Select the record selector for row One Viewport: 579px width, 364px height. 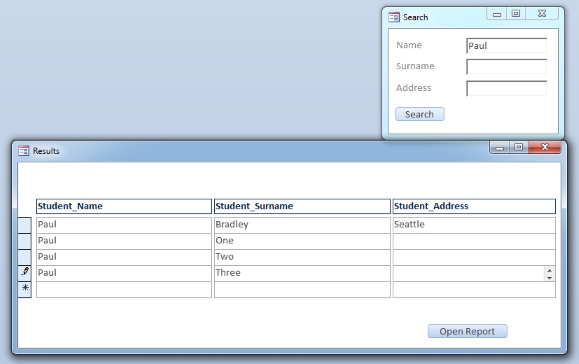(x=25, y=241)
